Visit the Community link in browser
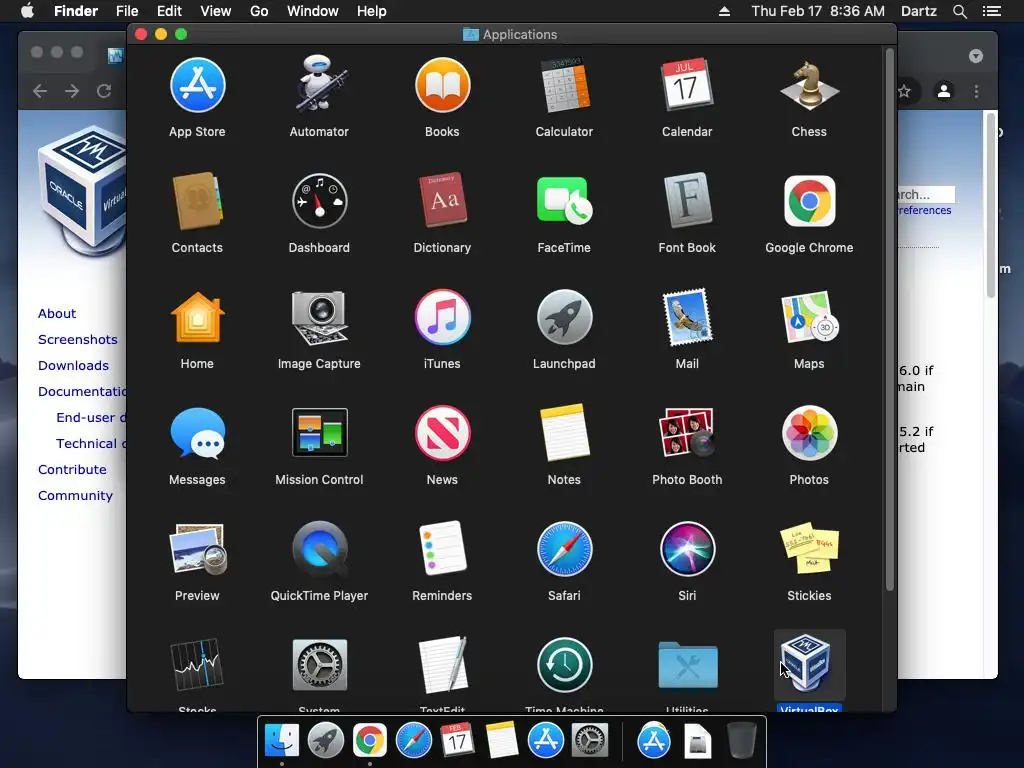Image resolution: width=1024 pixels, height=768 pixels. point(75,496)
